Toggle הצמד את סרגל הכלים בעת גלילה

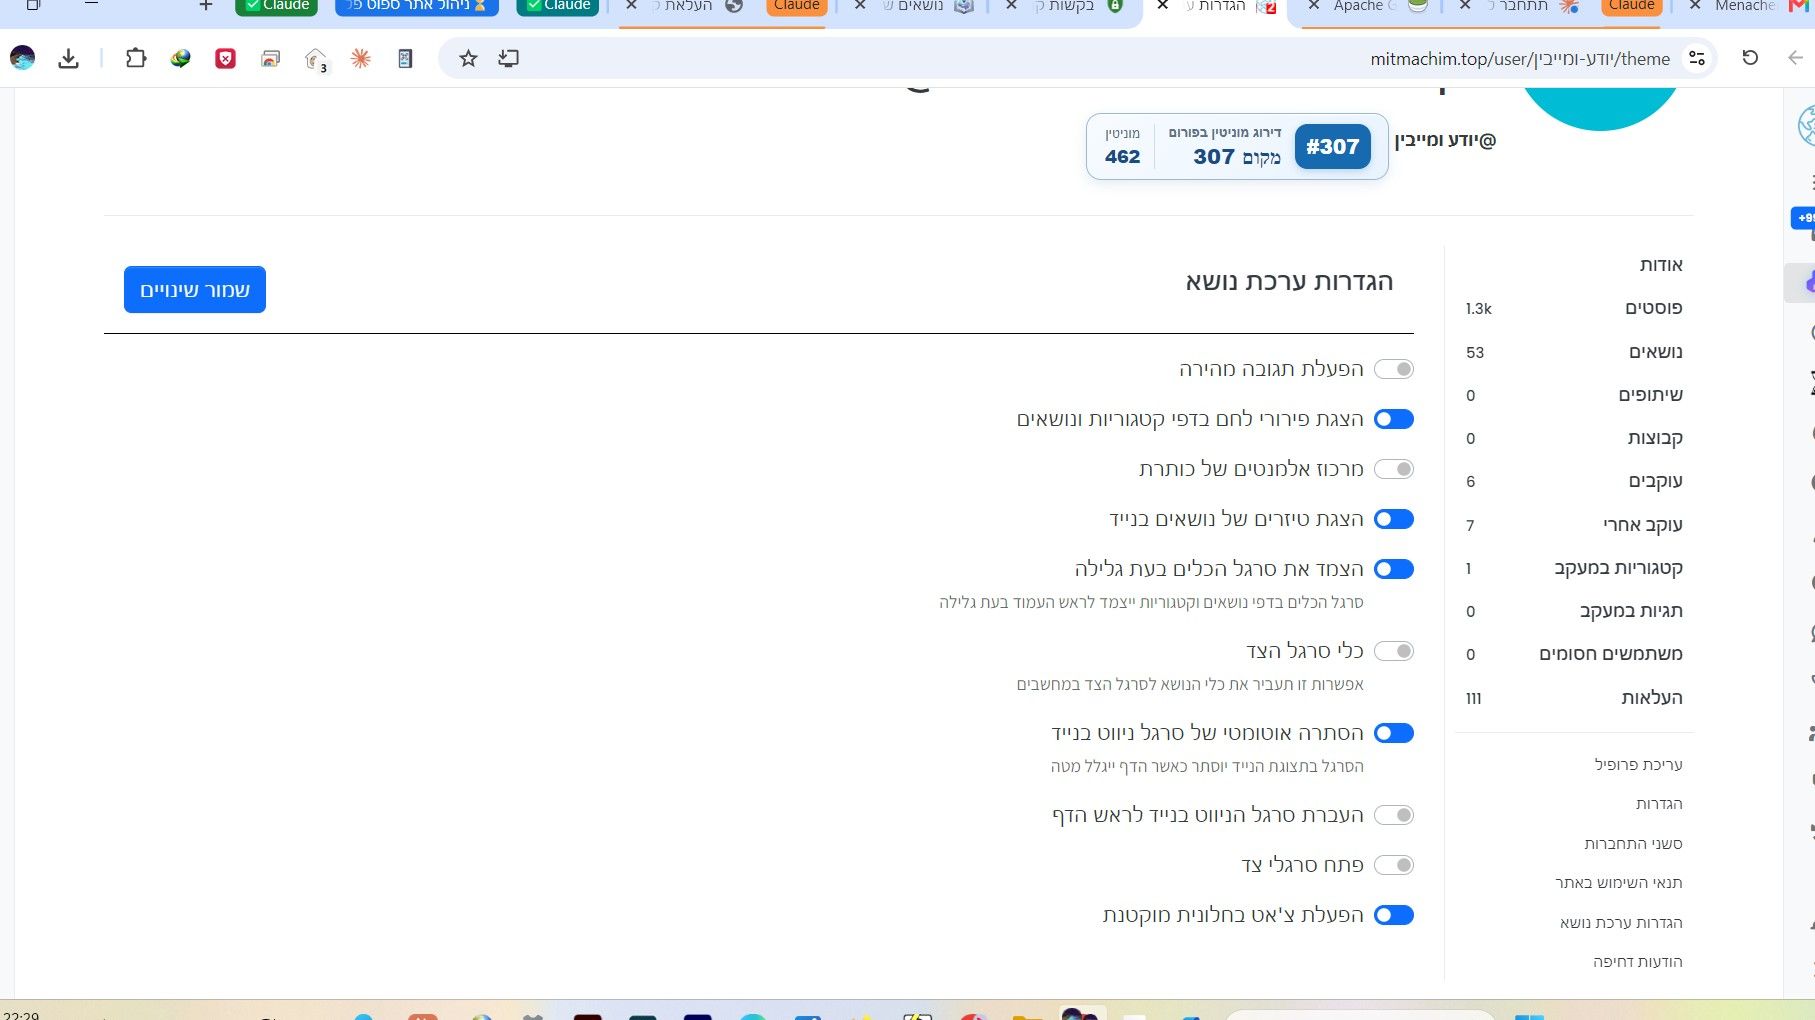click(1394, 569)
